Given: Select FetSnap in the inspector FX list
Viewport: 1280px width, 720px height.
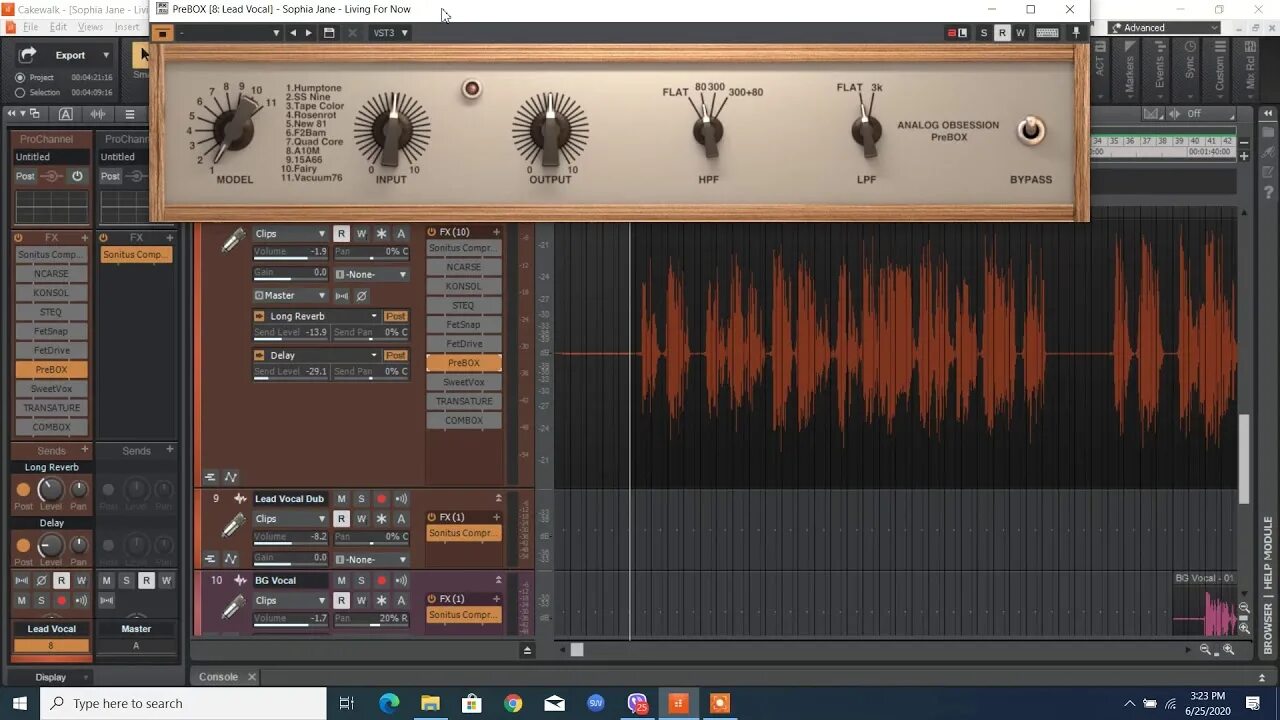Looking at the screenshot, I should 51,331.
